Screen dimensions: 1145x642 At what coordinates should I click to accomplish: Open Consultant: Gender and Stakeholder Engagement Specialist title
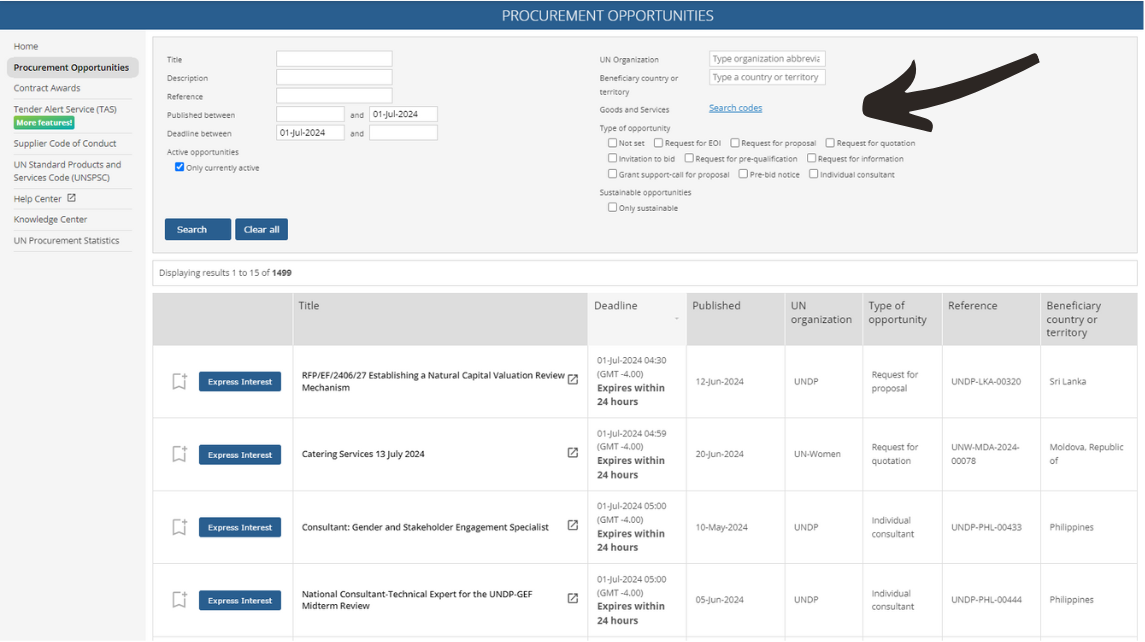(x=425, y=527)
